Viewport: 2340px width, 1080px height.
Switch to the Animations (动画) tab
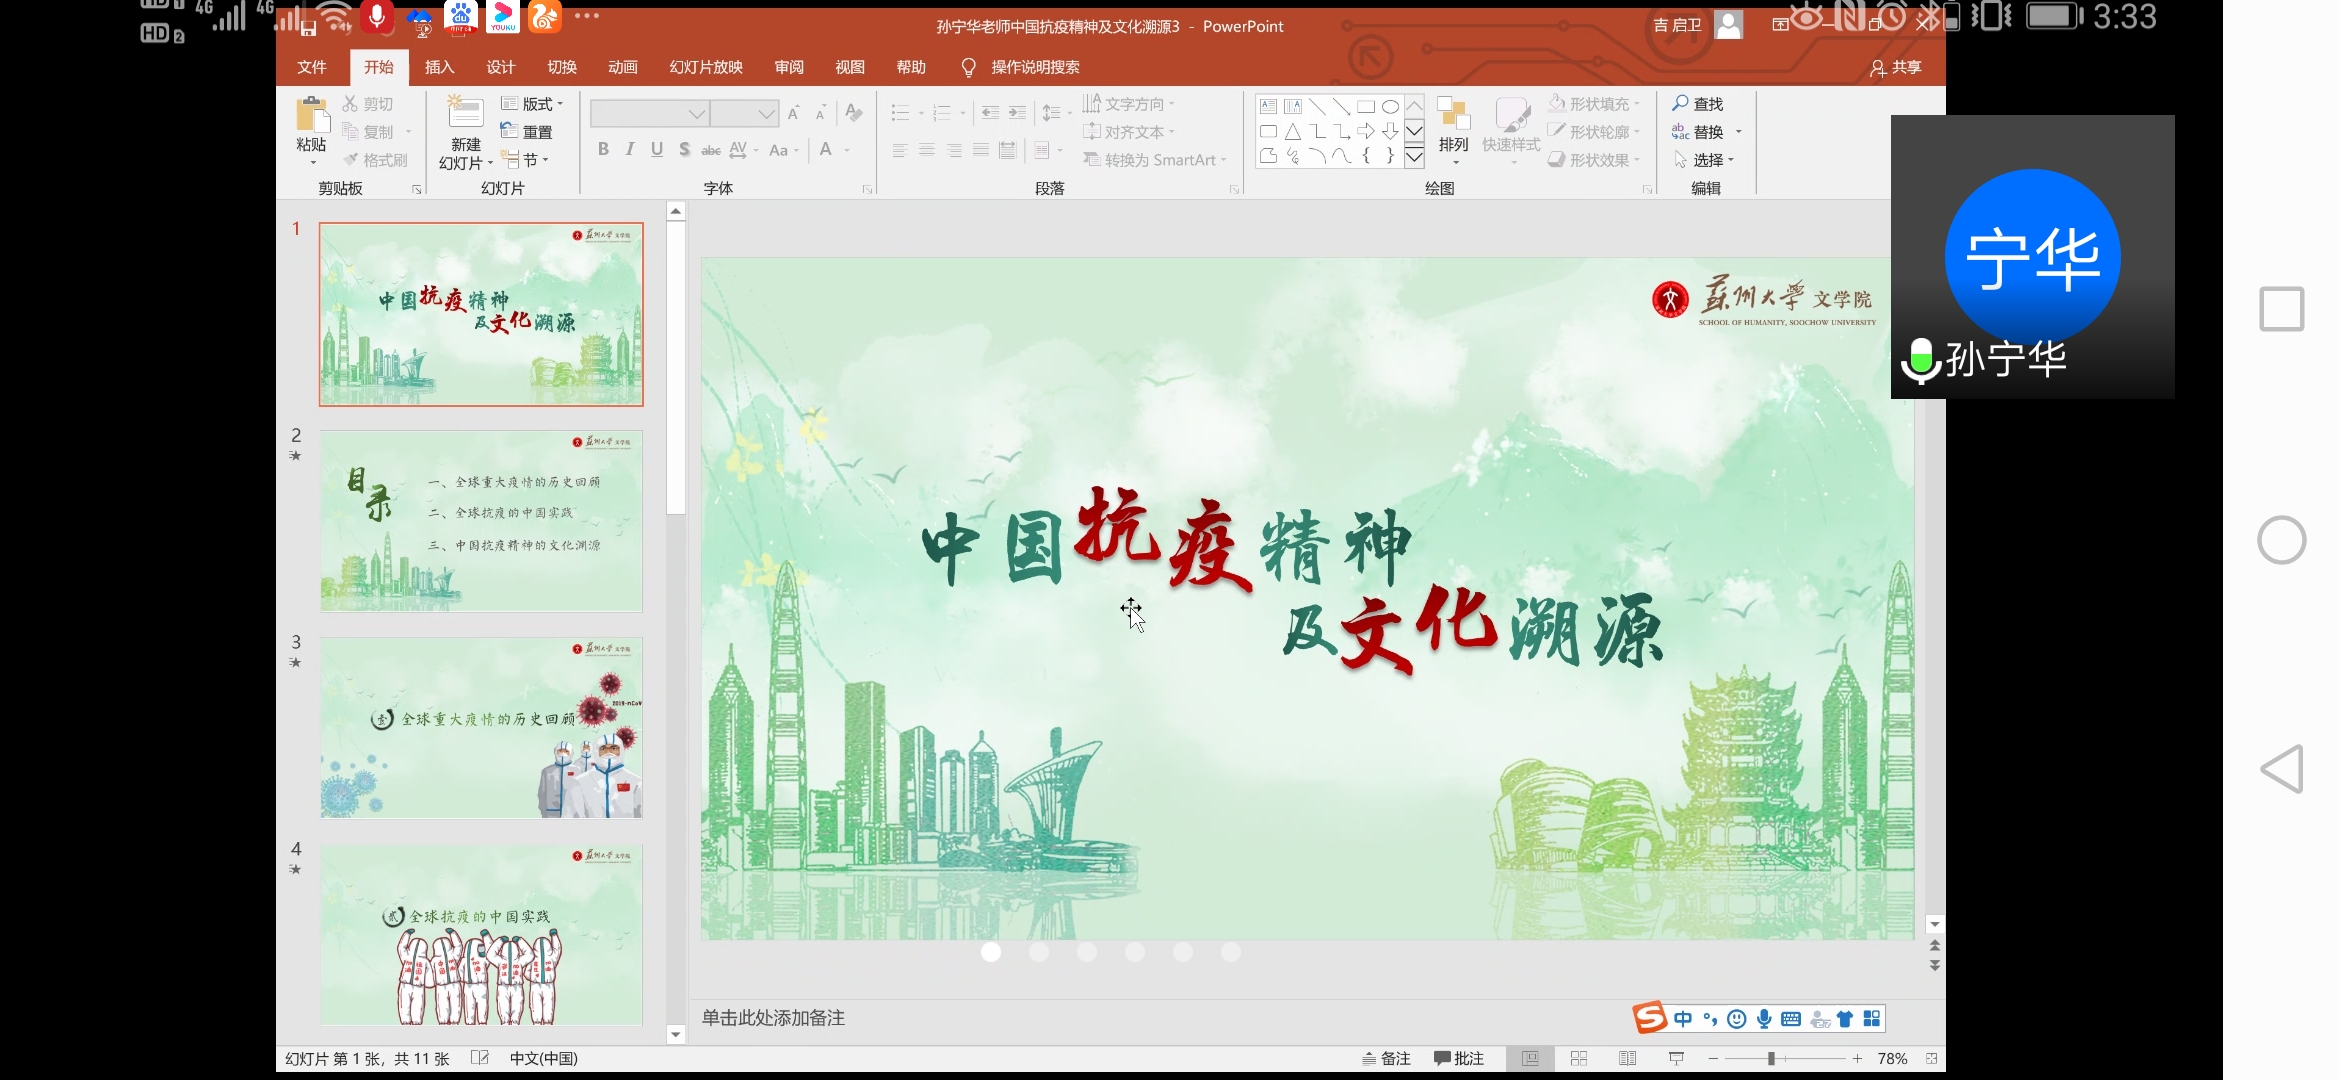point(622,67)
